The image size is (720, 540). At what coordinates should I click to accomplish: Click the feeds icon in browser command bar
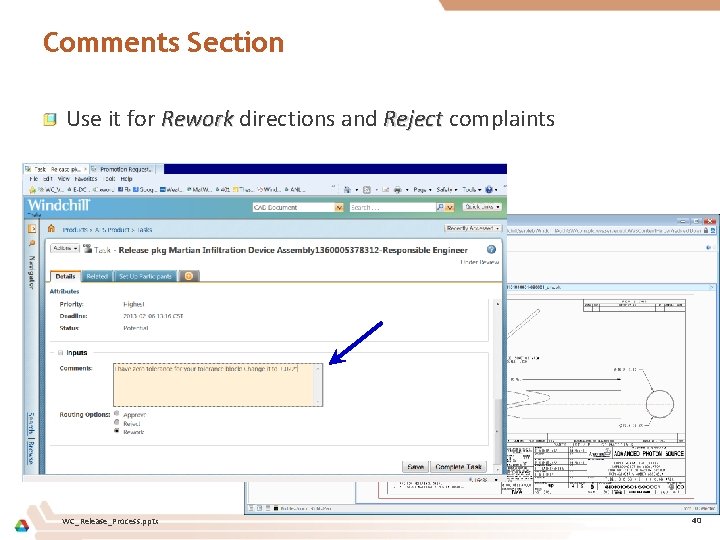coord(367,189)
